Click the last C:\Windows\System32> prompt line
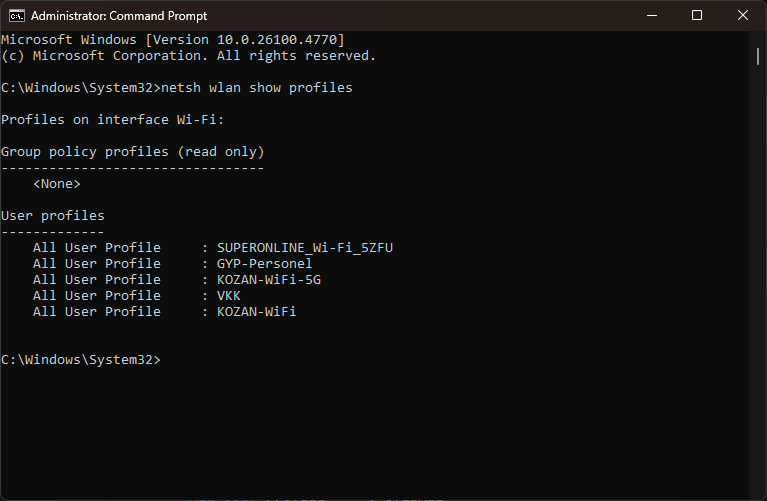This screenshot has height=501, width=767. point(80,359)
